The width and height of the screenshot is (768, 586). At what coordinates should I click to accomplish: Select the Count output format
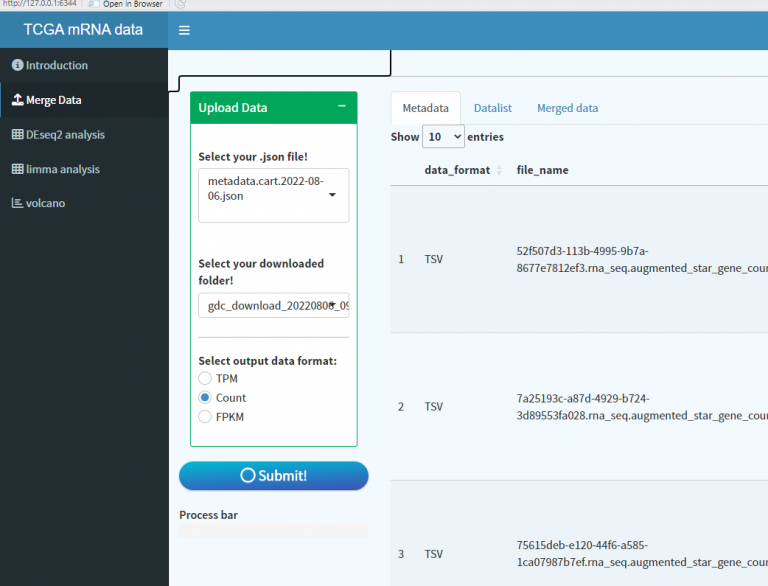(x=205, y=398)
